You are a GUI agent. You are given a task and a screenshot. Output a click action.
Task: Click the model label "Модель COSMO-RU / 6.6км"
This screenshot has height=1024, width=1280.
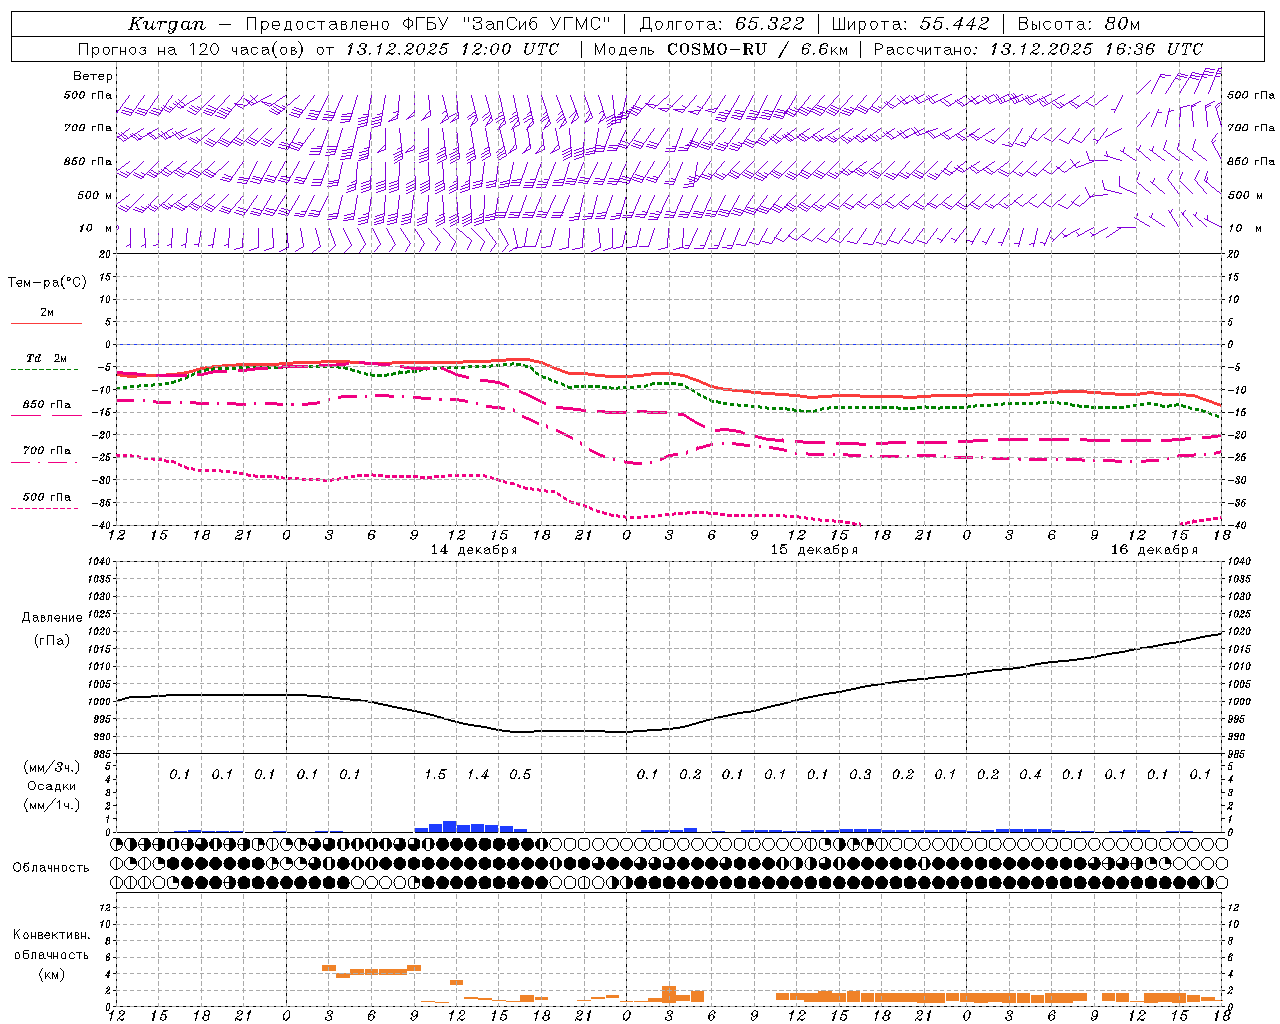(721, 49)
